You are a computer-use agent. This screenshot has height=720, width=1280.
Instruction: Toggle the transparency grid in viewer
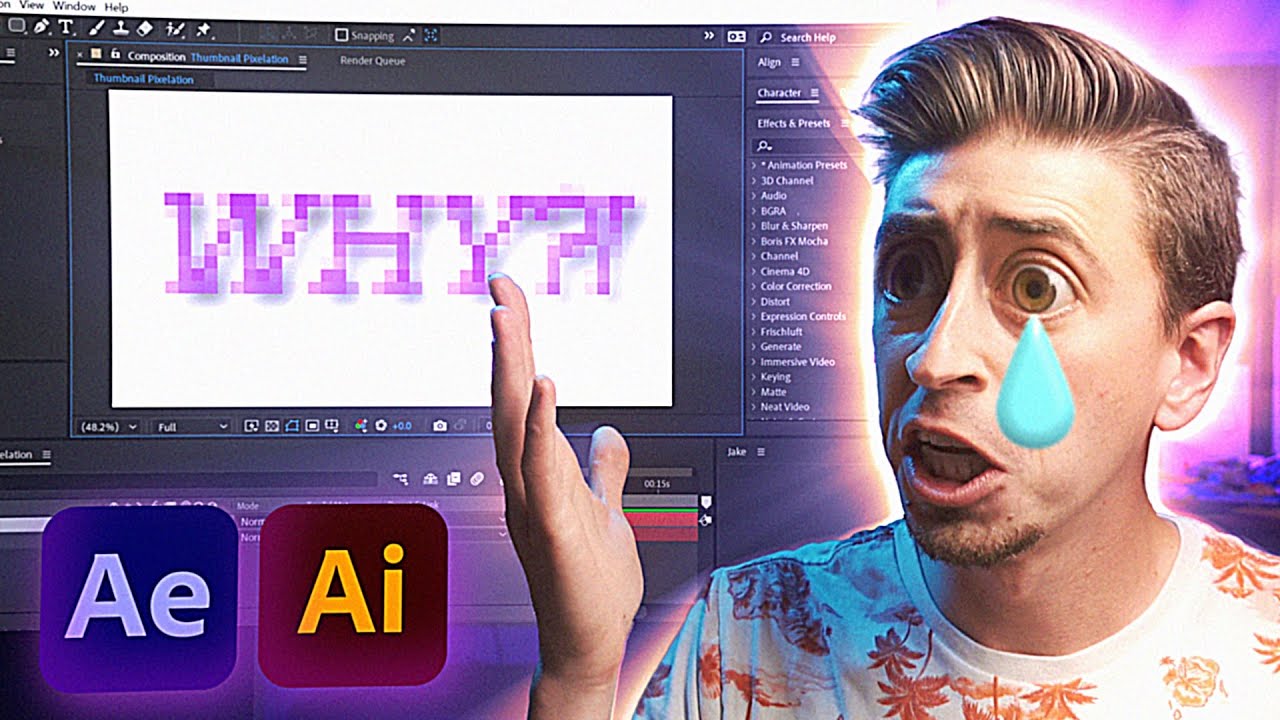[271, 426]
